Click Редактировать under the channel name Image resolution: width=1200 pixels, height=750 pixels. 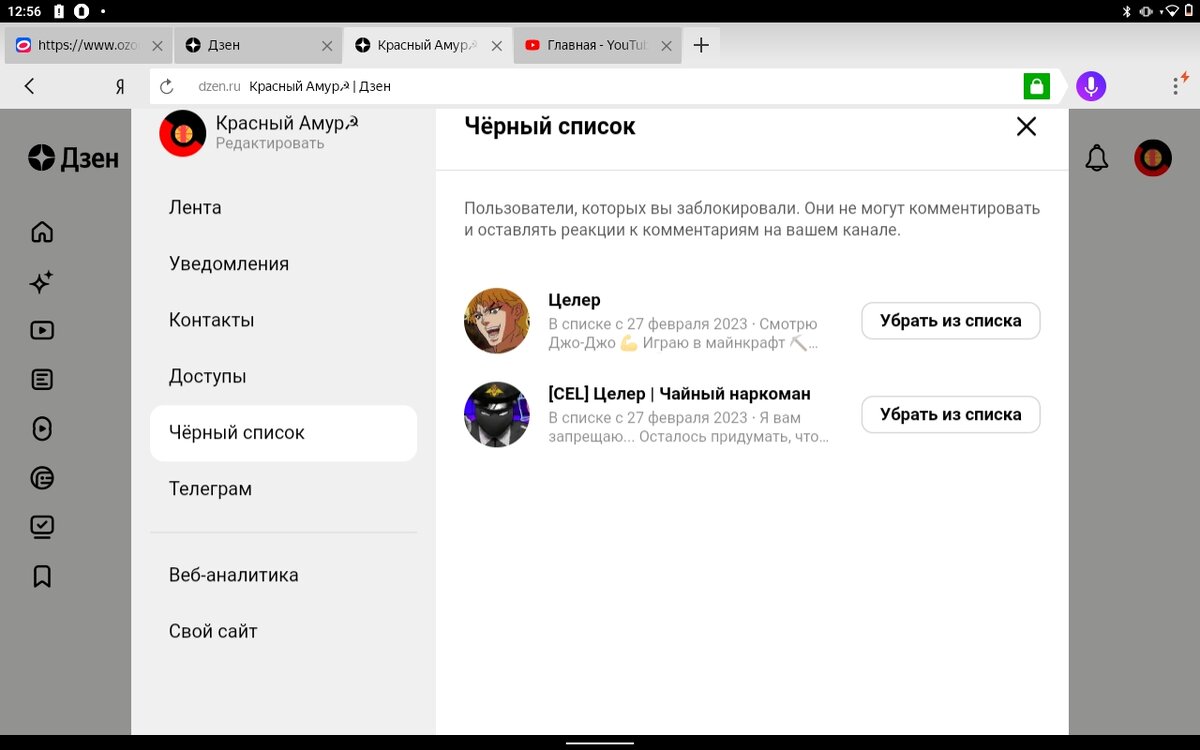pyautogui.click(x=270, y=142)
